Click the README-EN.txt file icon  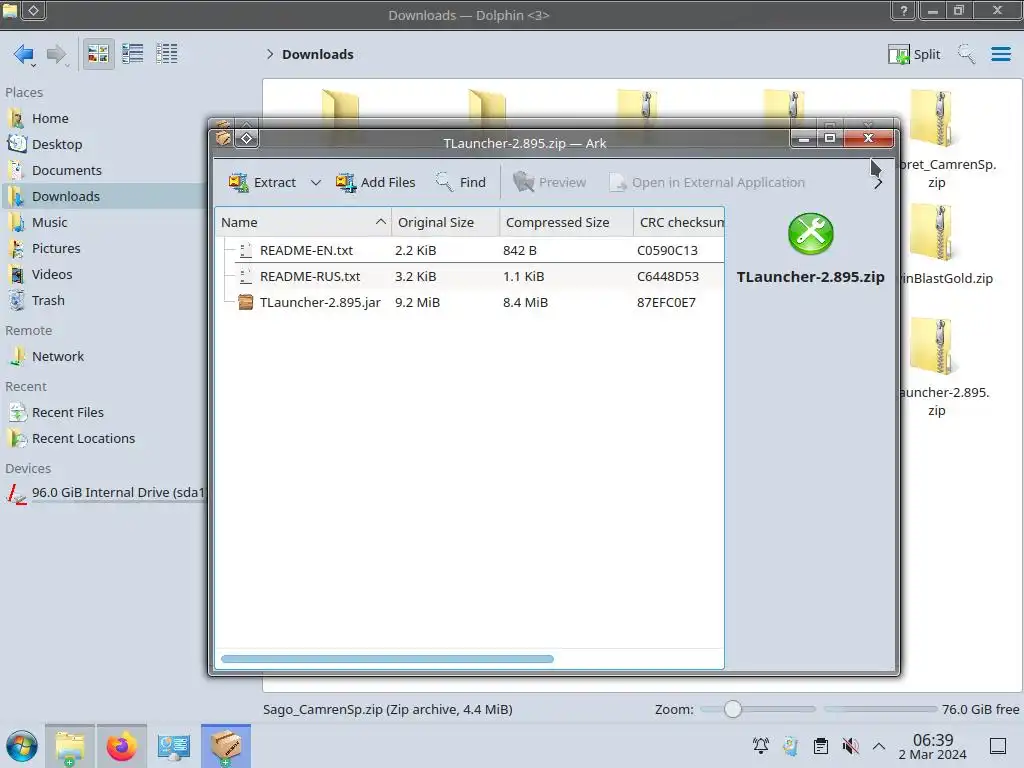tap(246, 250)
